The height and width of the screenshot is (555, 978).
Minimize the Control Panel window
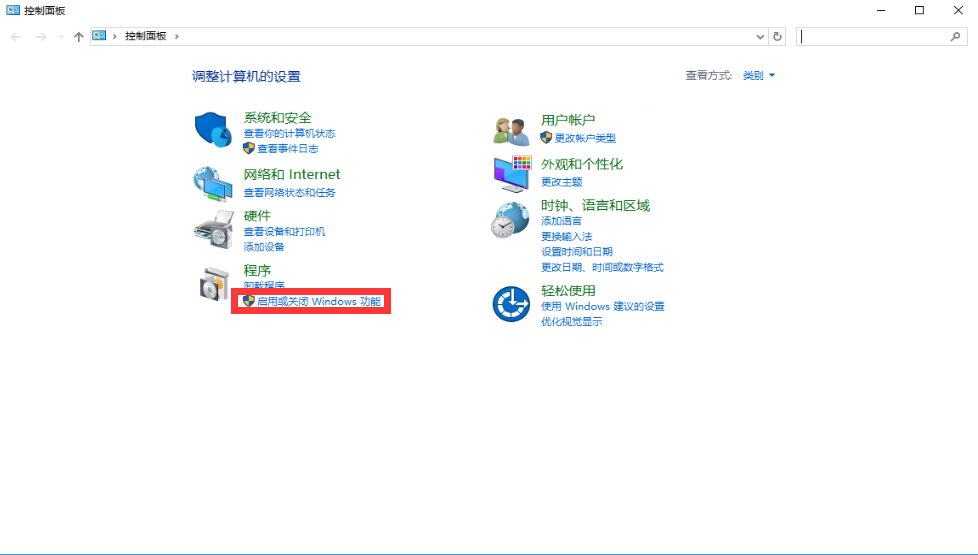pyautogui.click(x=881, y=10)
